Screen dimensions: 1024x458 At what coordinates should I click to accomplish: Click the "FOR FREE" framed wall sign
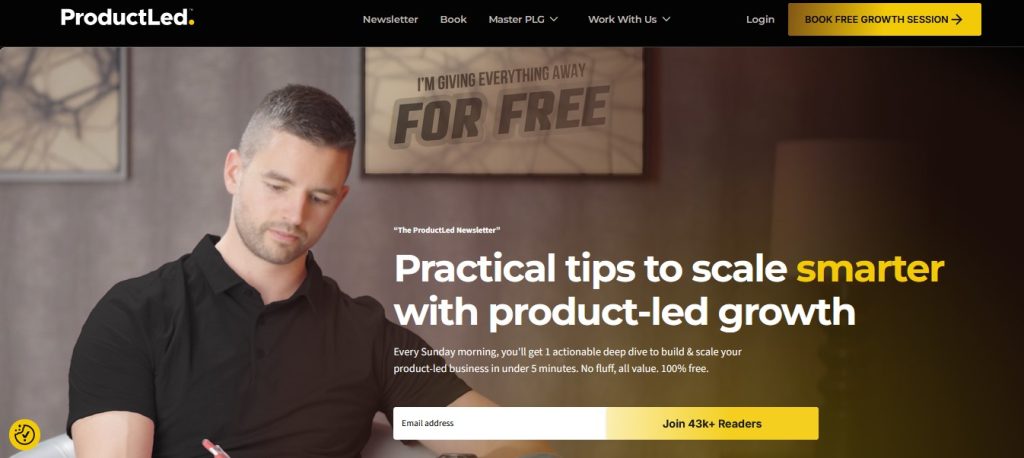pos(504,111)
